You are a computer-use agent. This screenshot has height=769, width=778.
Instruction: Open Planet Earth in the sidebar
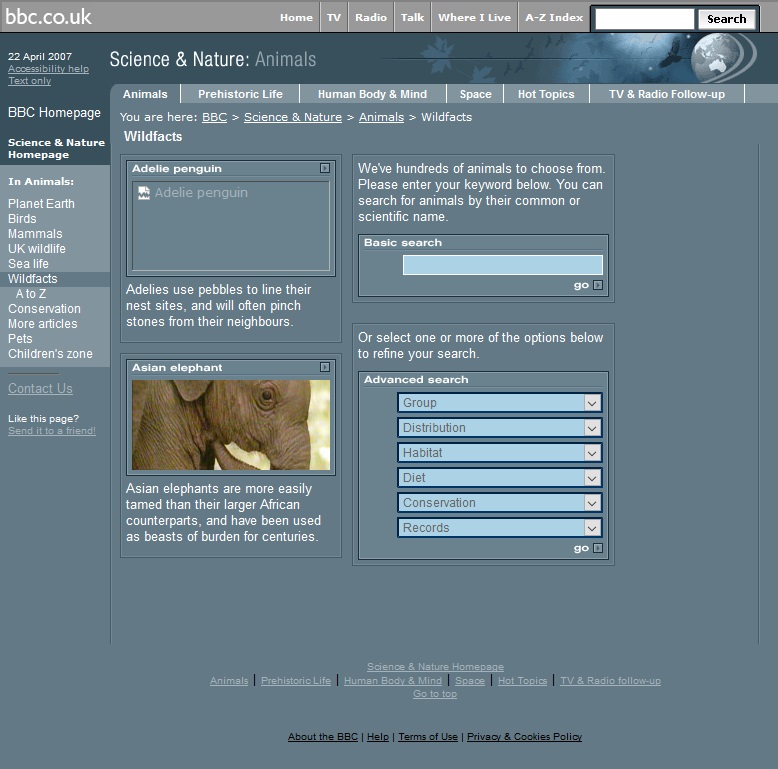pyautogui.click(x=41, y=204)
